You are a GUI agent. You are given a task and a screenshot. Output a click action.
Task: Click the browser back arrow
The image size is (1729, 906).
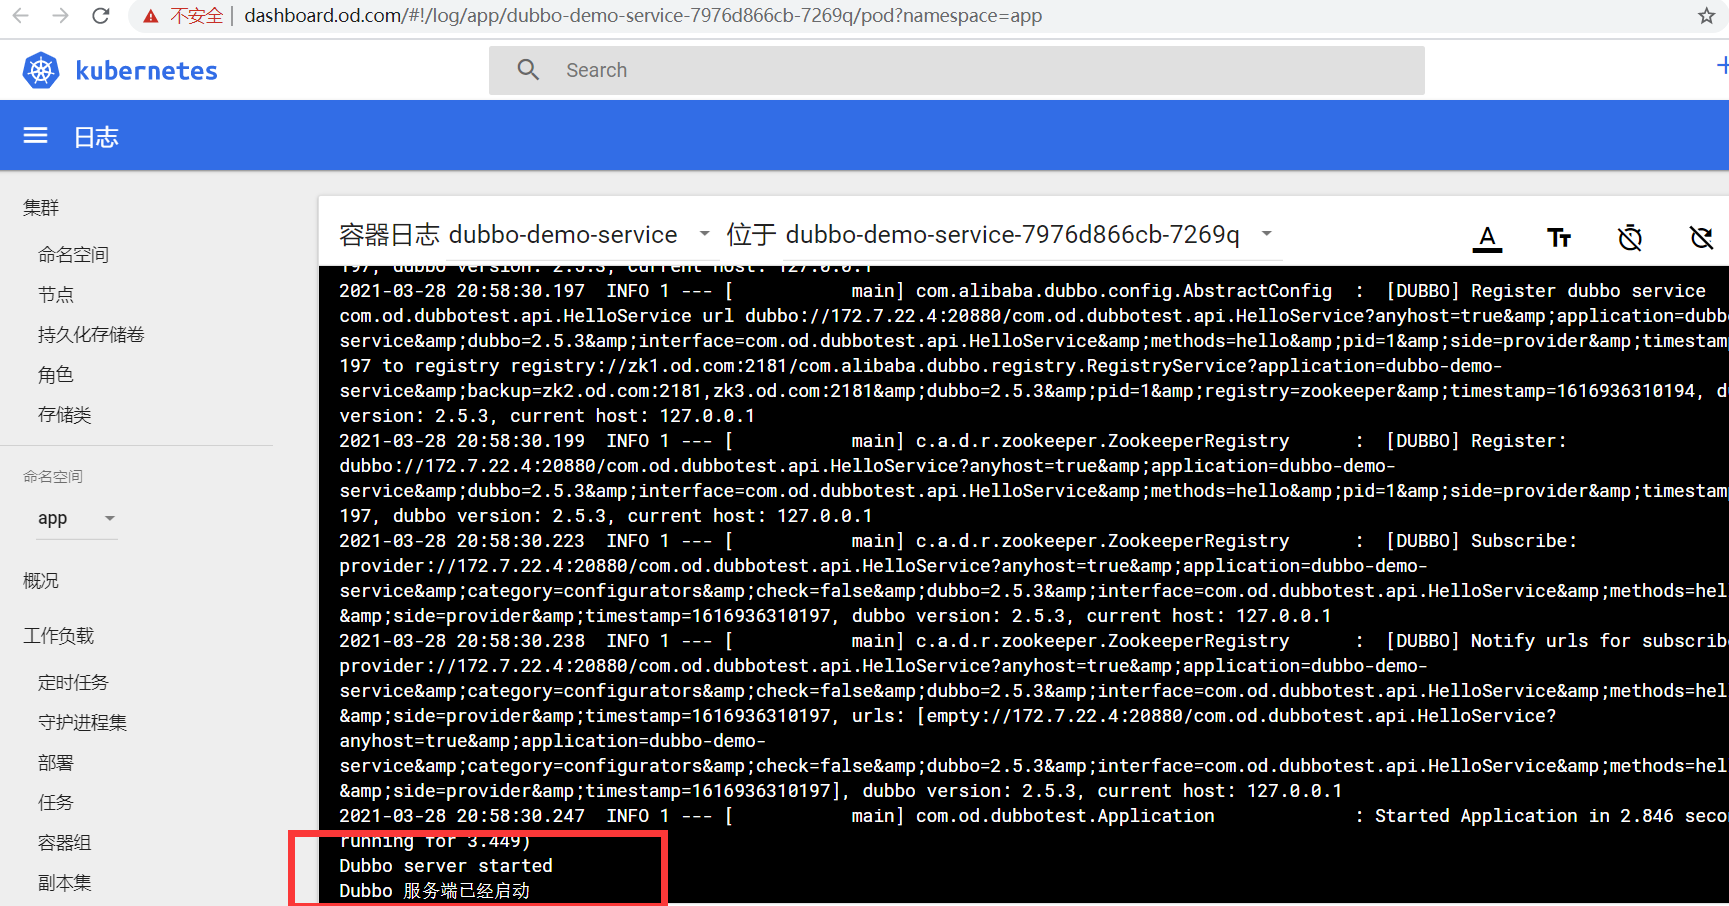click(20, 16)
